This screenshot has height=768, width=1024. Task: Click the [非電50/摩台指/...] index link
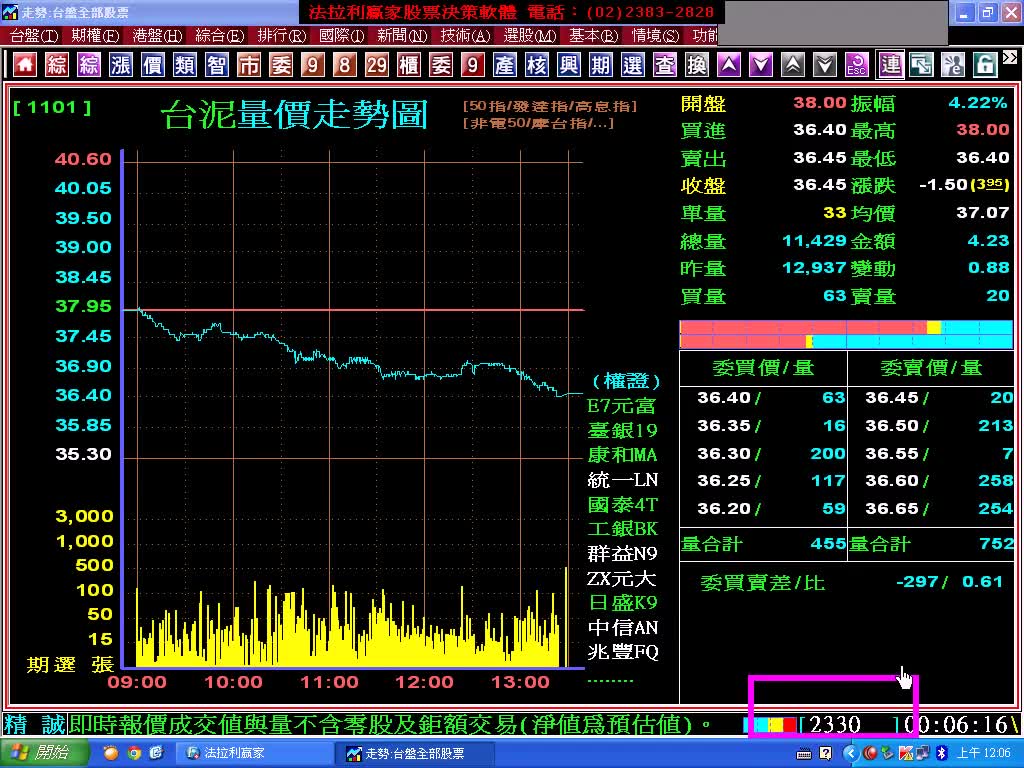tap(538, 123)
